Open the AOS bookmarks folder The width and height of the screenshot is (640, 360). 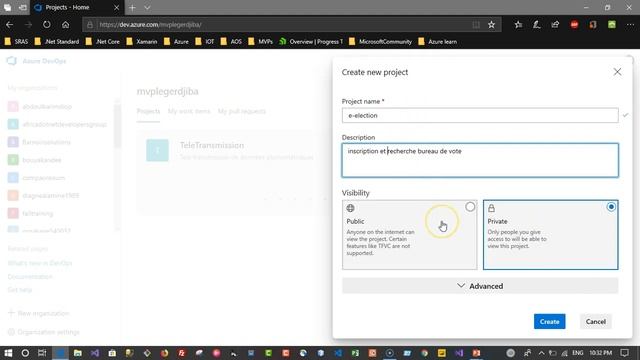click(x=231, y=42)
